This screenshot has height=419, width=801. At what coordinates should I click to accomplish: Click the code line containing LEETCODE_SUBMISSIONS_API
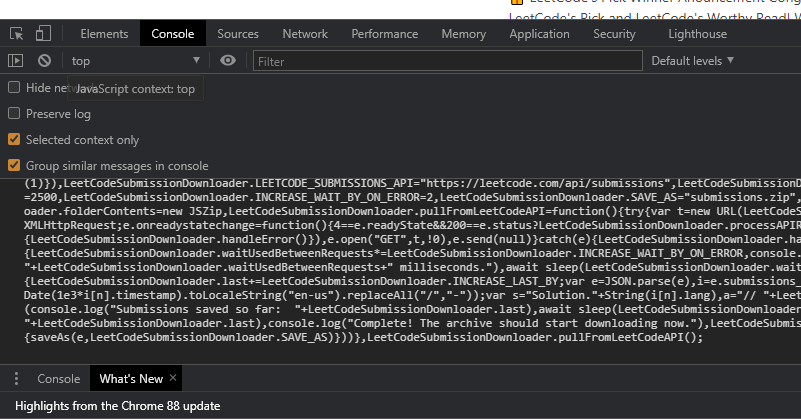click(x=412, y=183)
